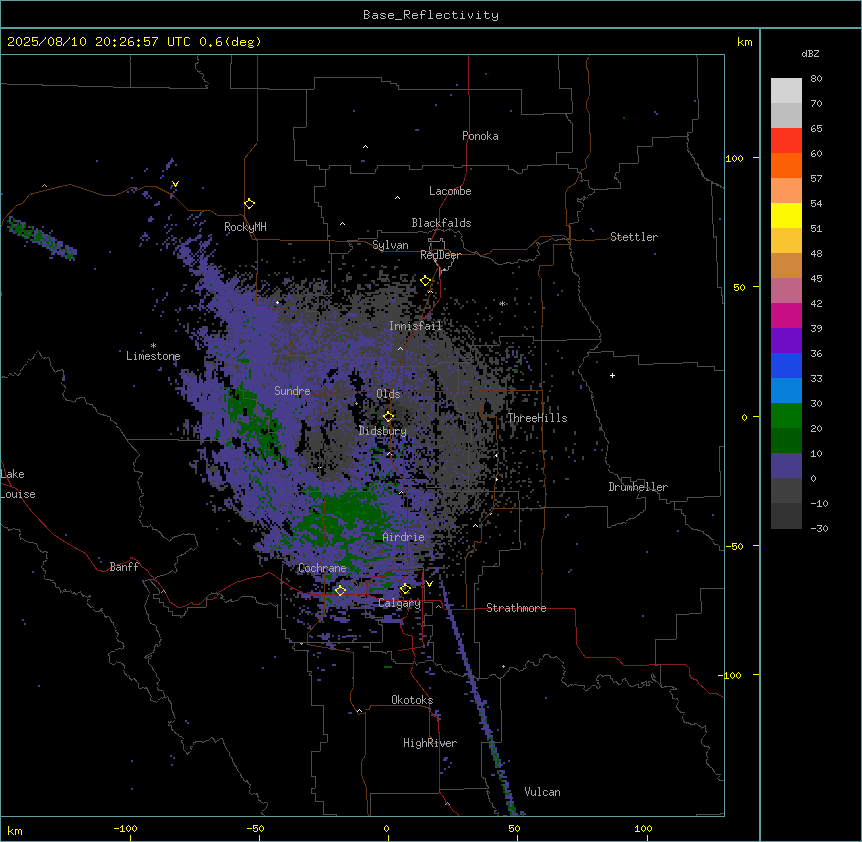Click the Drumheller label

(638, 487)
